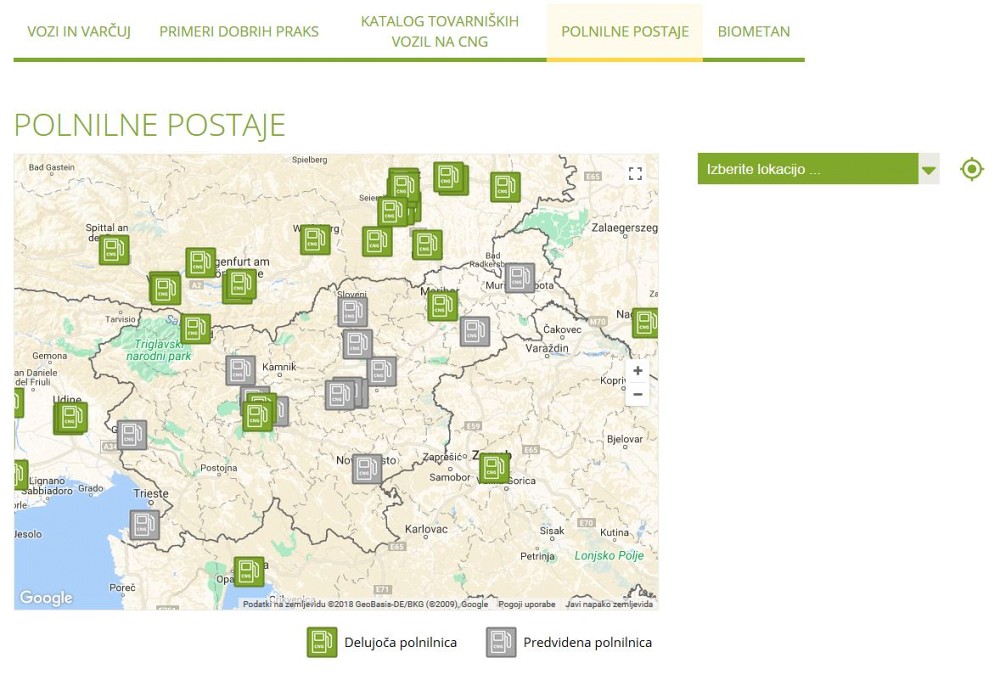Click Javi napako zemljevida link
The width and height of the screenshot is (1000, 675).
point(609,604)
